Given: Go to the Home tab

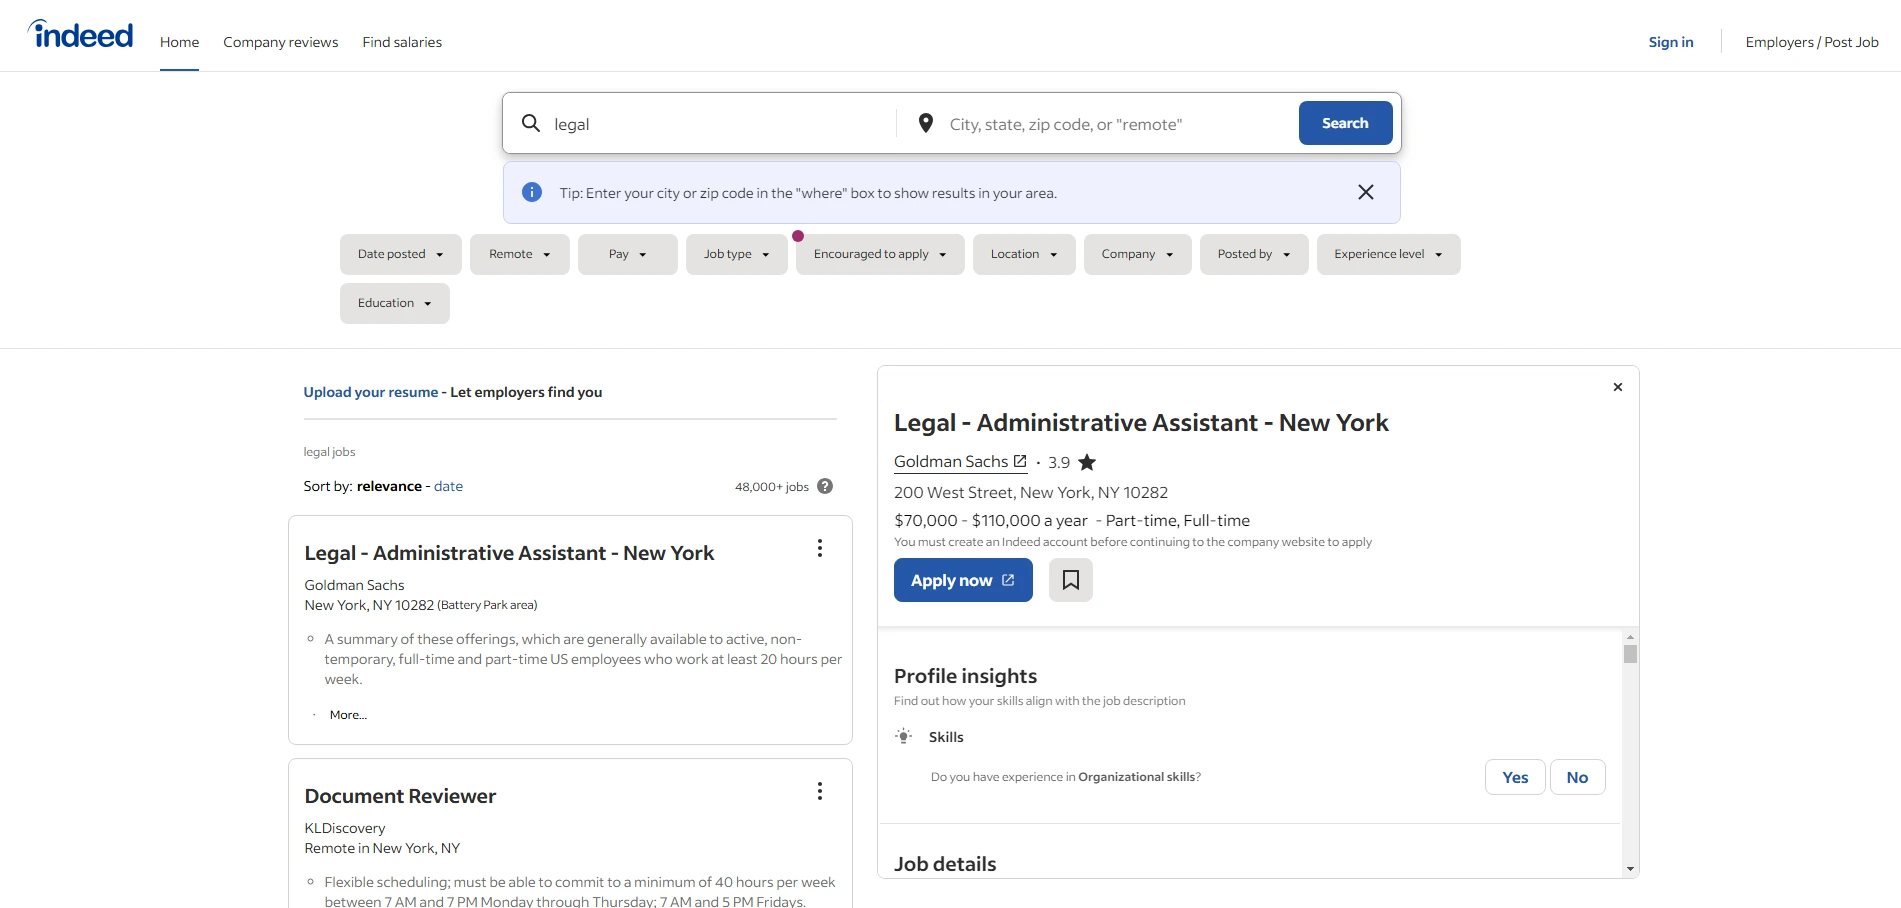Looking at the screenshot, I should (179, 42).
